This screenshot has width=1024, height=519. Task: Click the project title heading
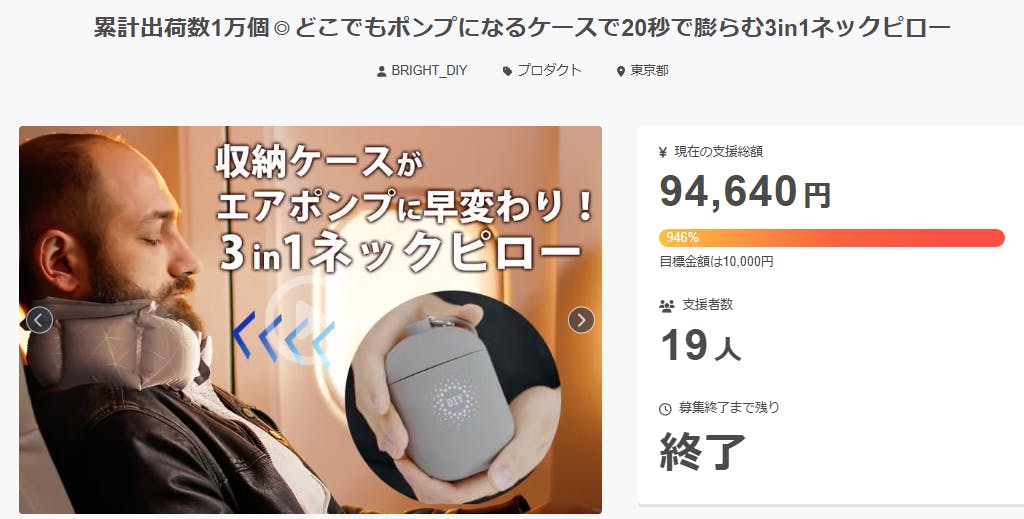click(x=522, y=27)
